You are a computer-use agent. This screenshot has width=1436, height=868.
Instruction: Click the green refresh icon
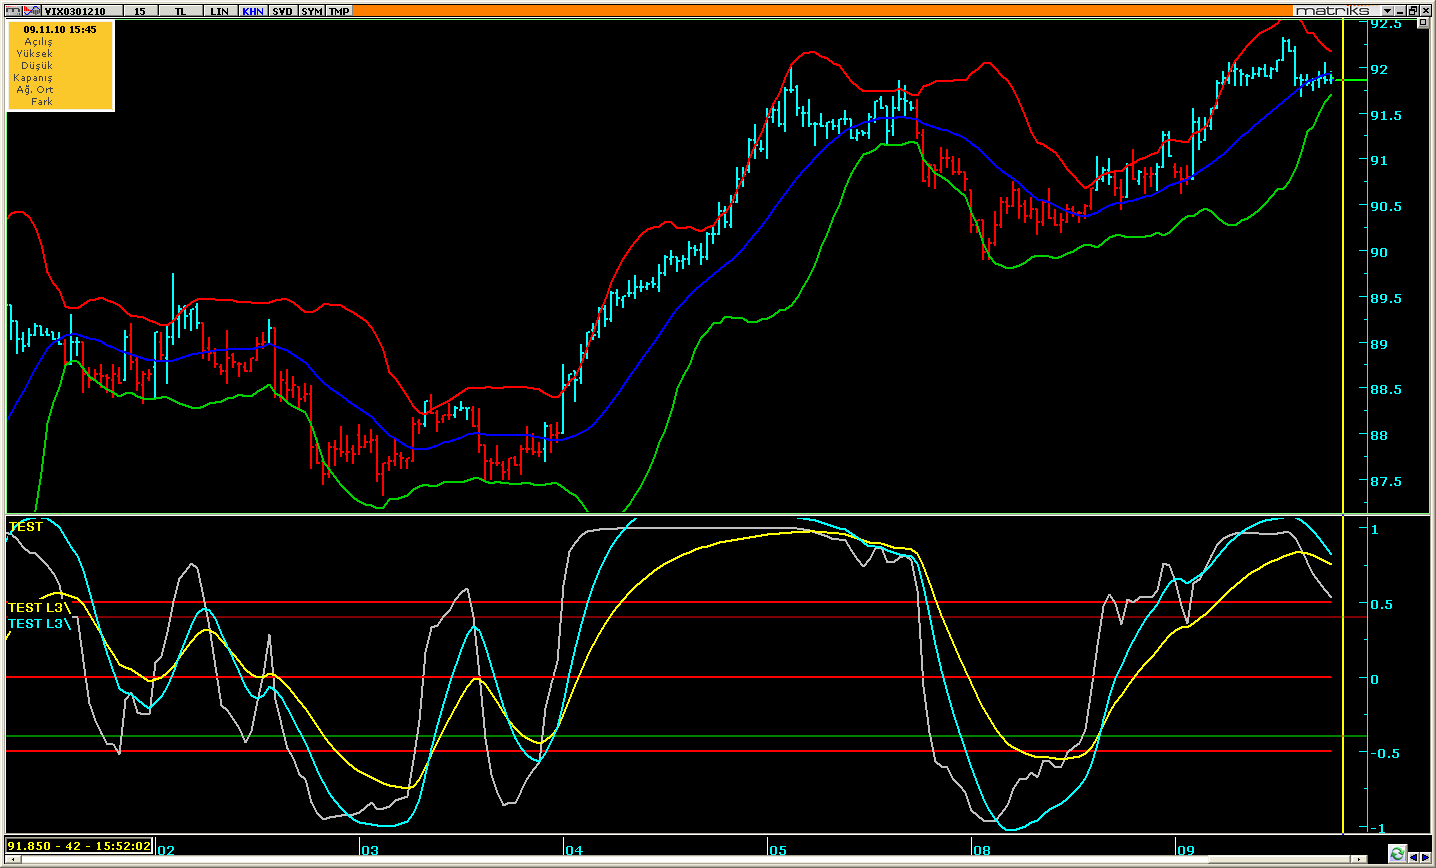[x=1397, y=853]
